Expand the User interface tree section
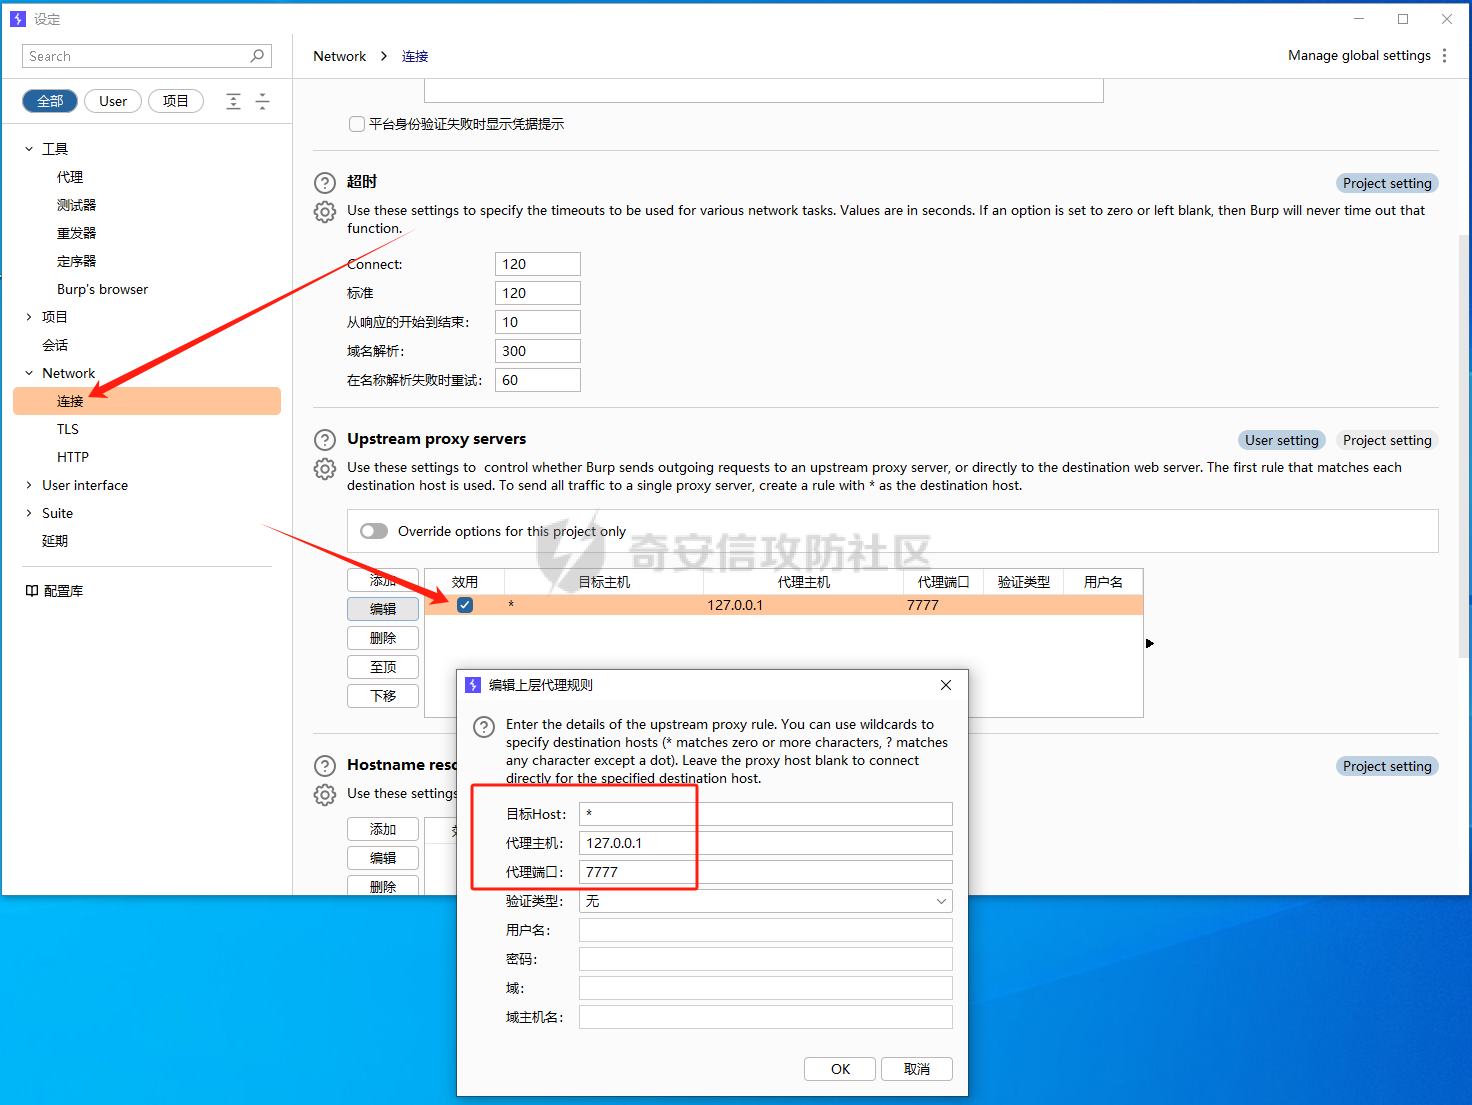Viewport: 1472px width, 1105px height. coord(29,485)
